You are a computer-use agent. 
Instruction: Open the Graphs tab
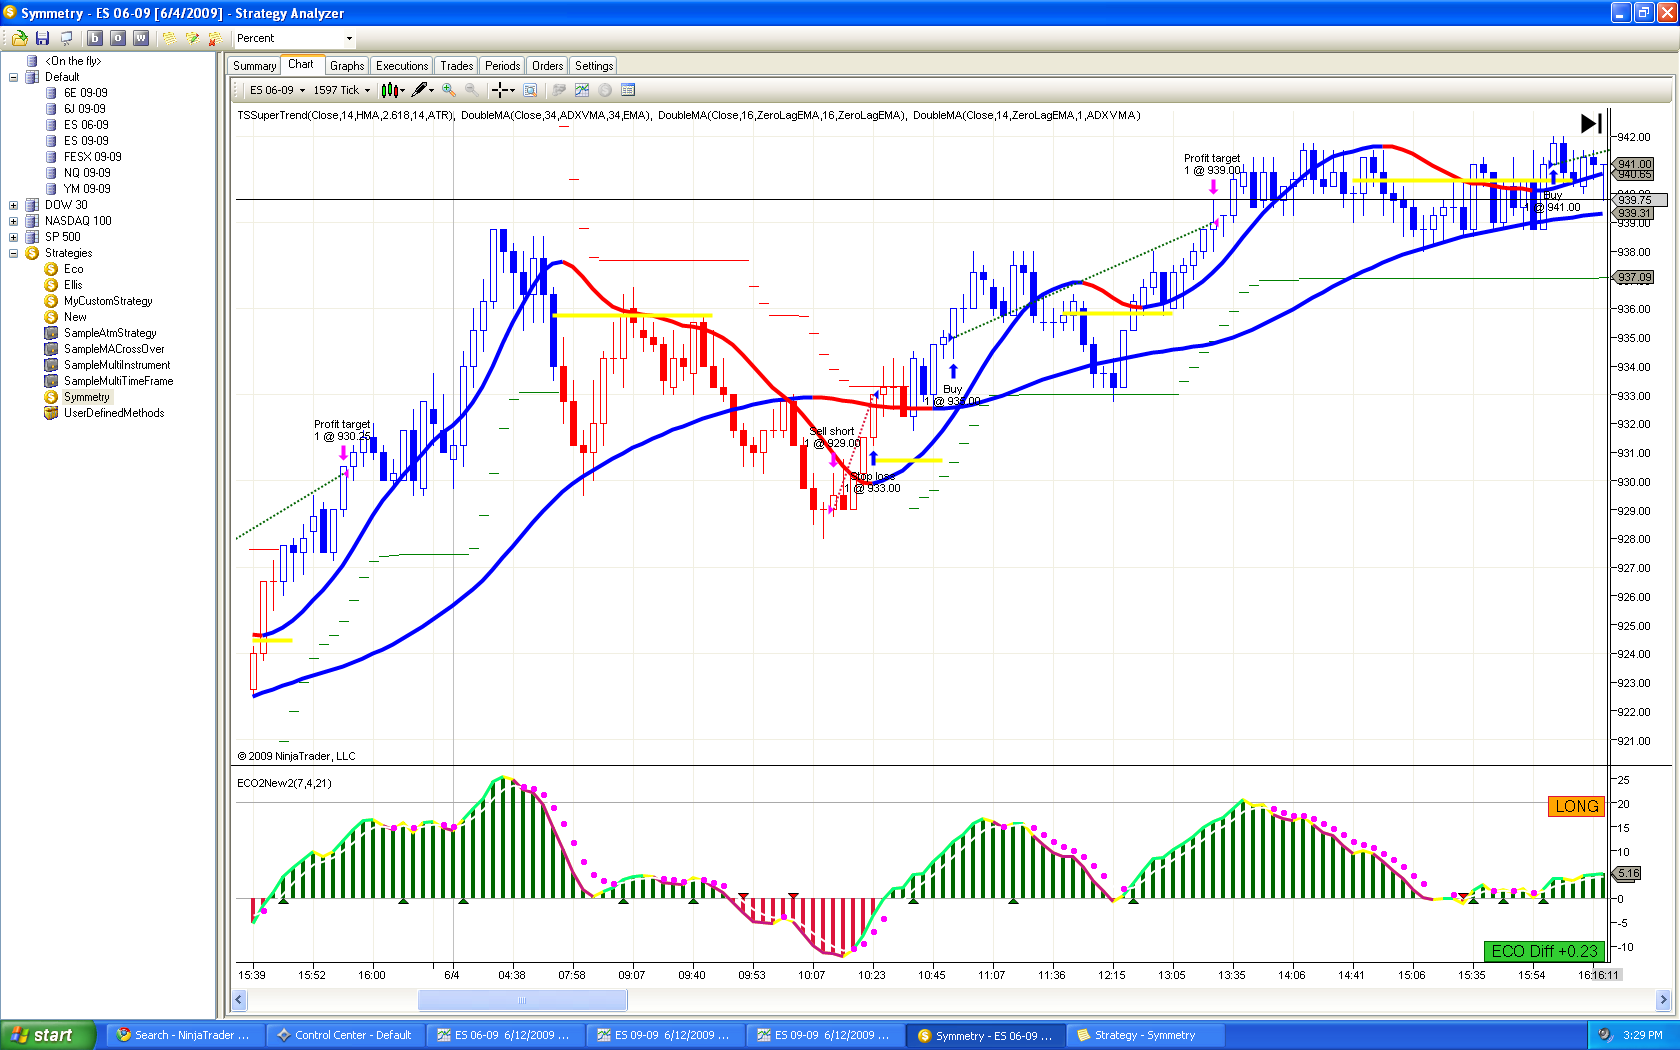pos(347,66)
